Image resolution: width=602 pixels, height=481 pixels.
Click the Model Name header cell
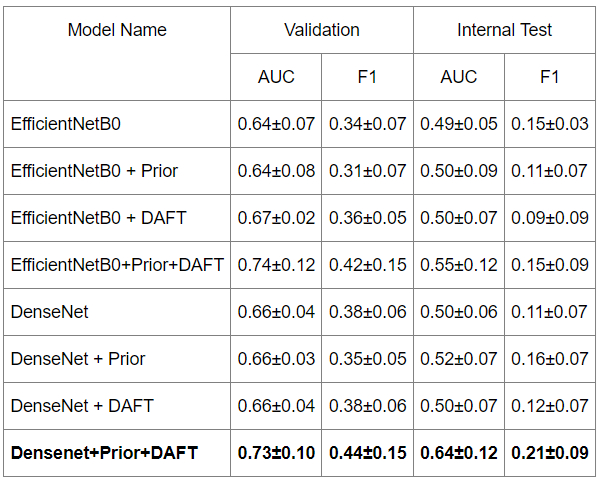point(117,30)
